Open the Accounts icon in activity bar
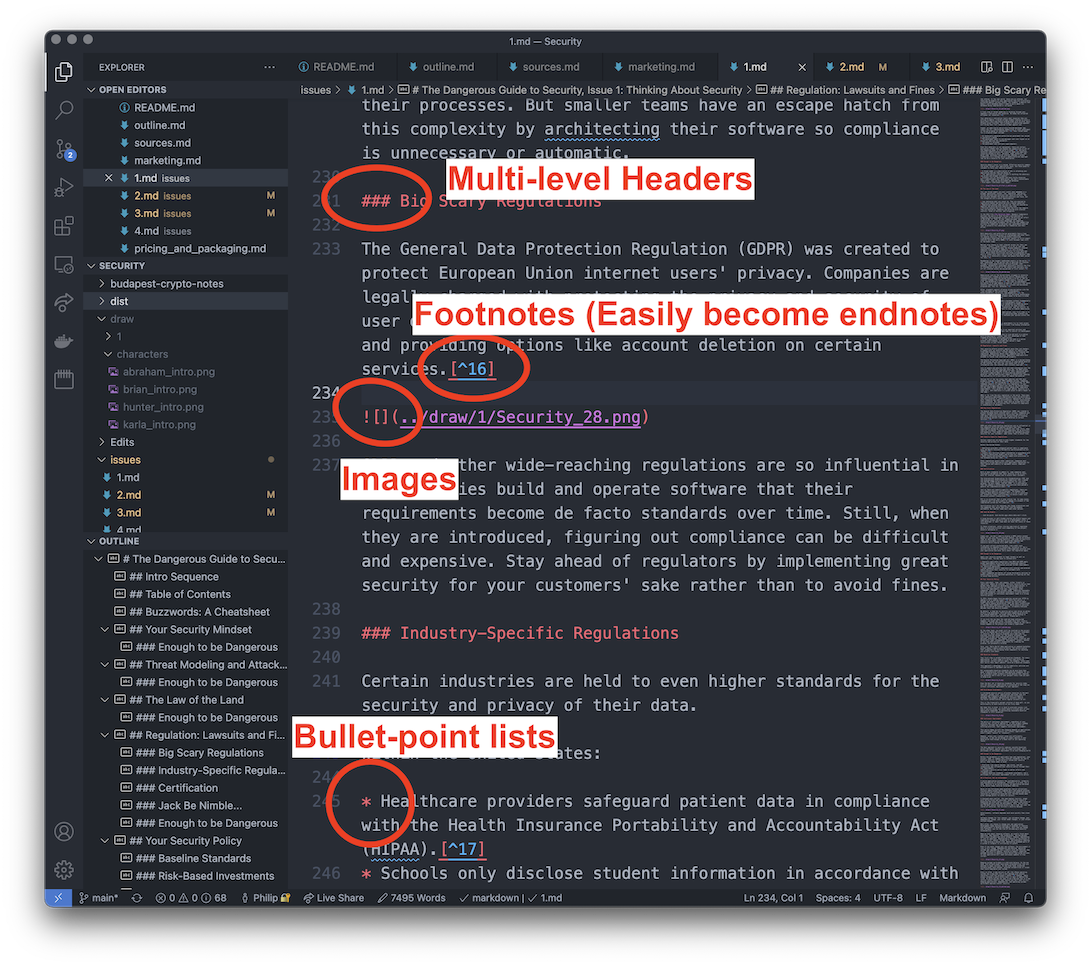 (63, 831)
